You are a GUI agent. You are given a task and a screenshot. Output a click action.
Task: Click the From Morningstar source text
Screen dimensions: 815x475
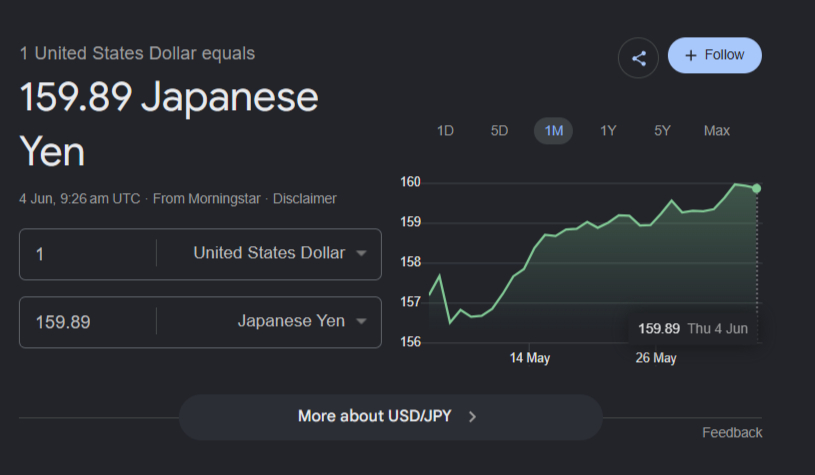coord(207,199)
